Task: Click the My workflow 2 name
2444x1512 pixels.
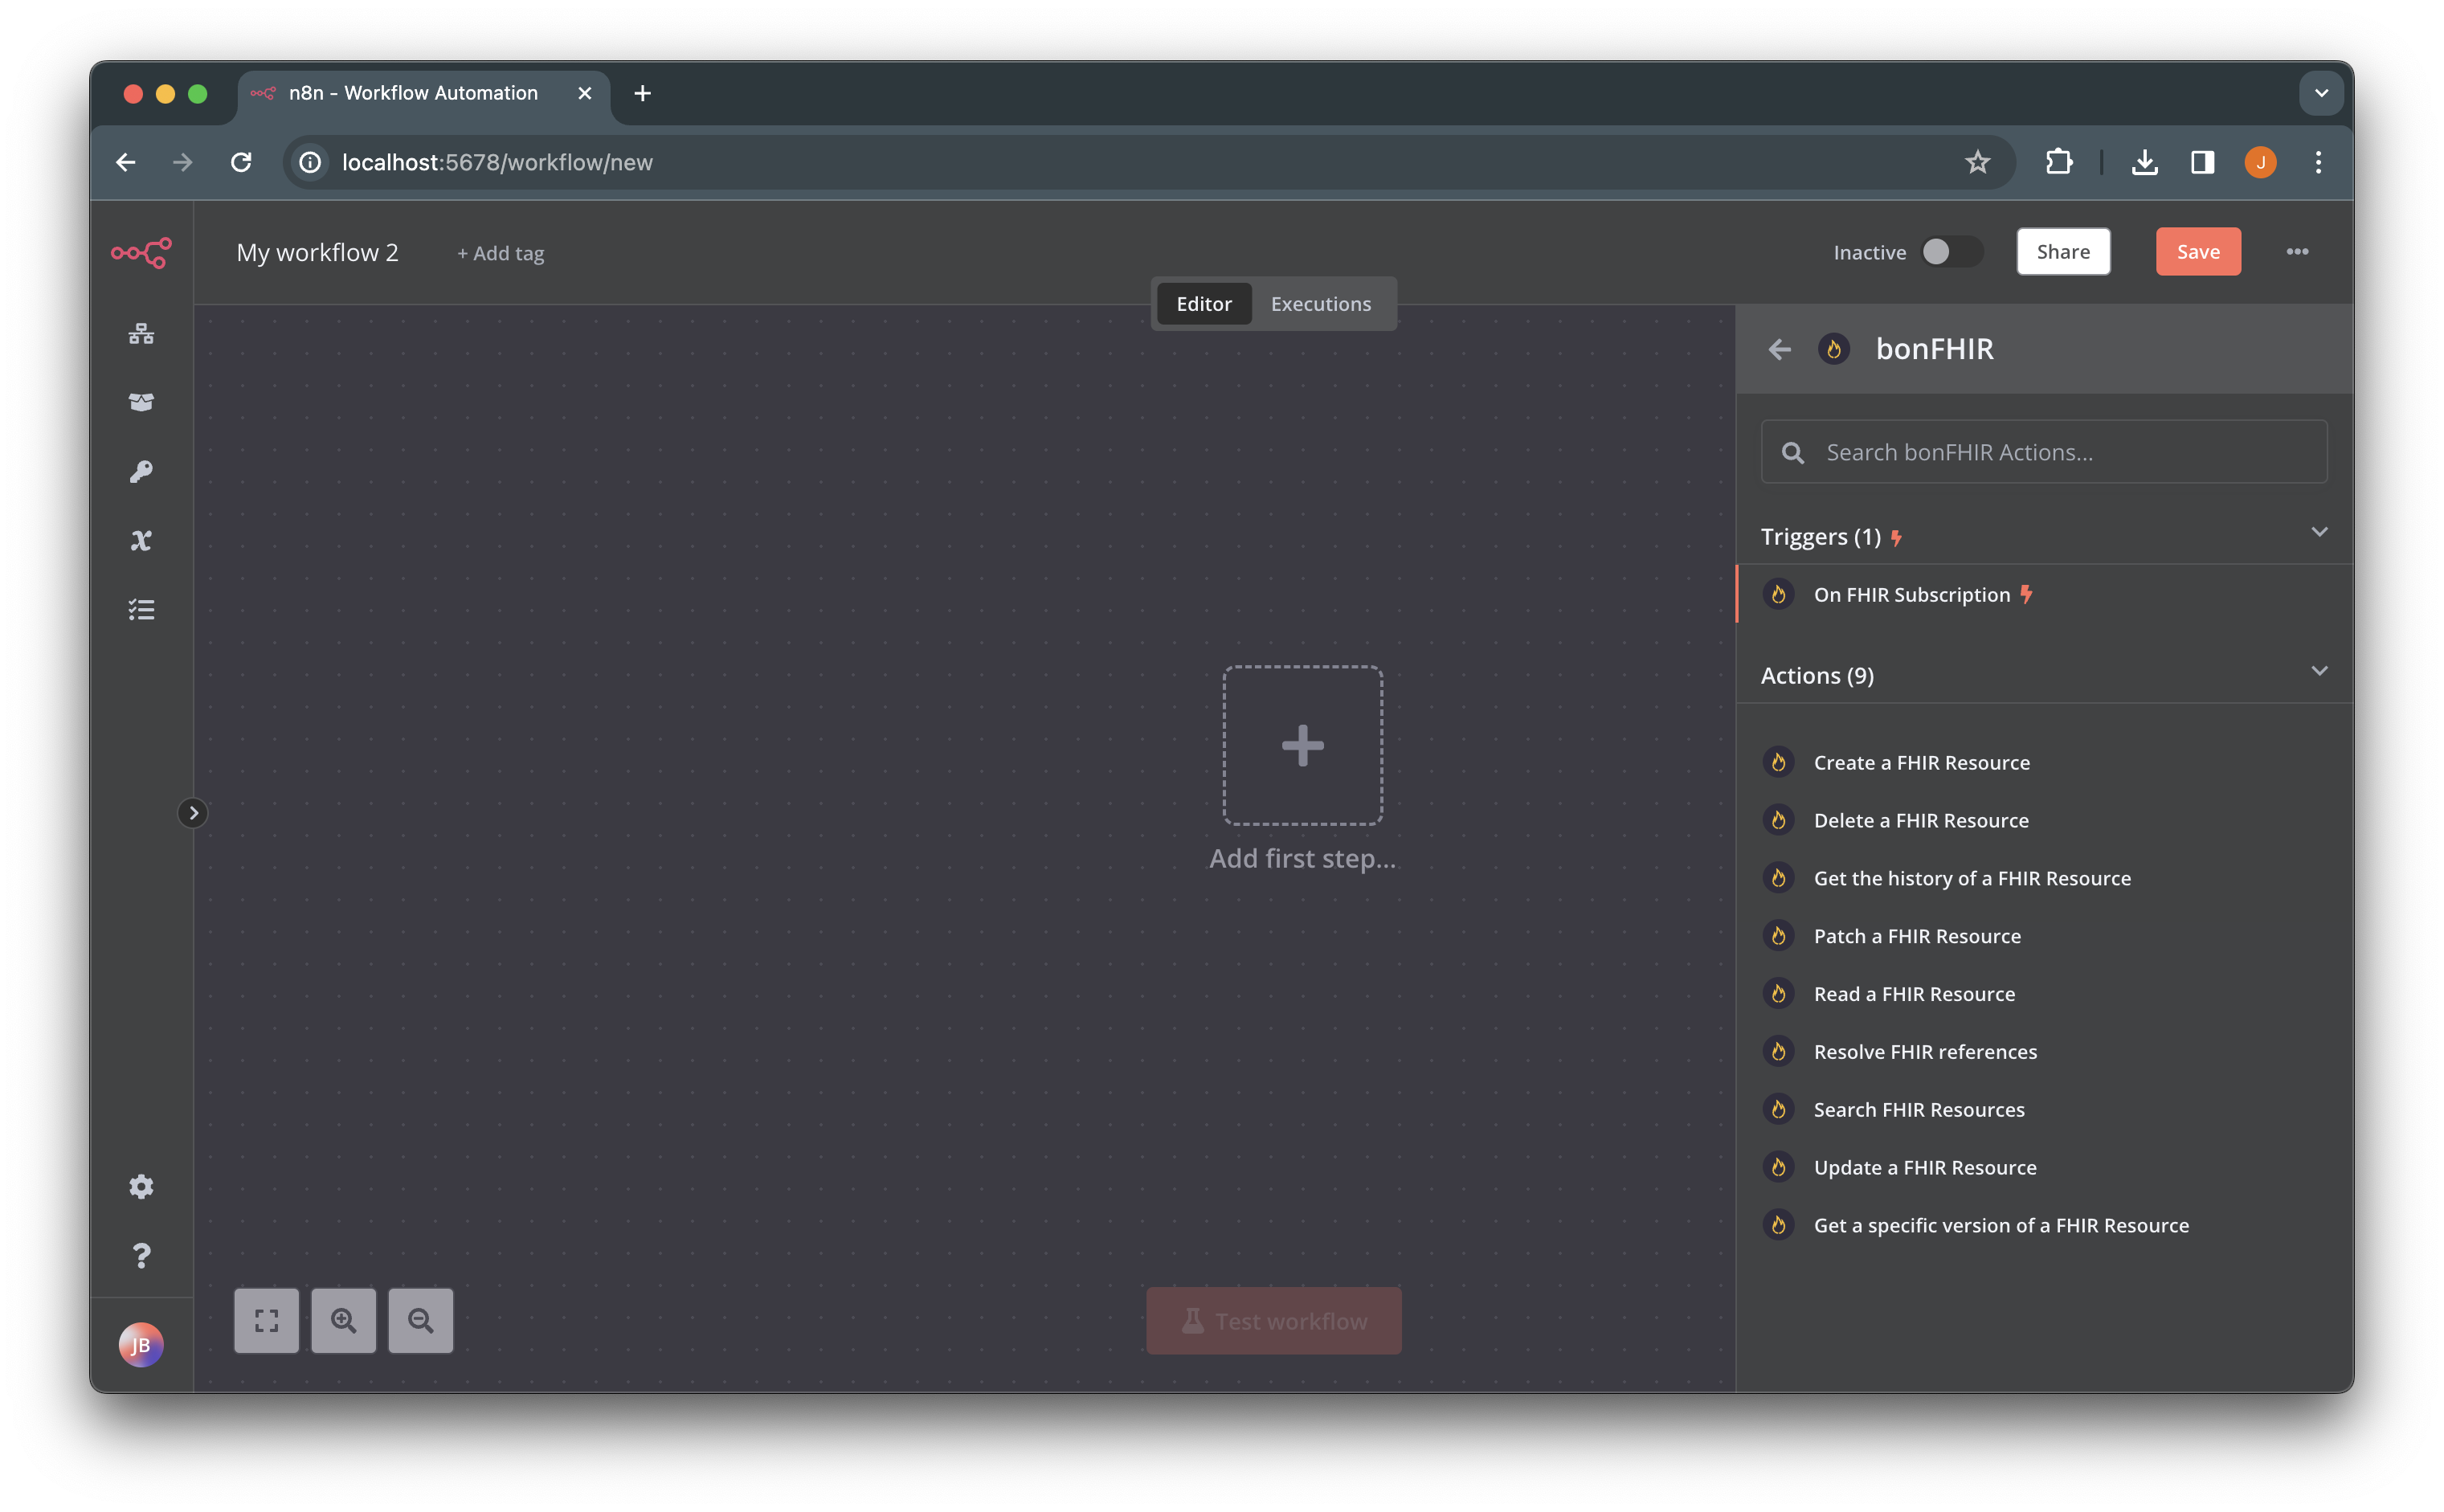Action: click(318, 253)
